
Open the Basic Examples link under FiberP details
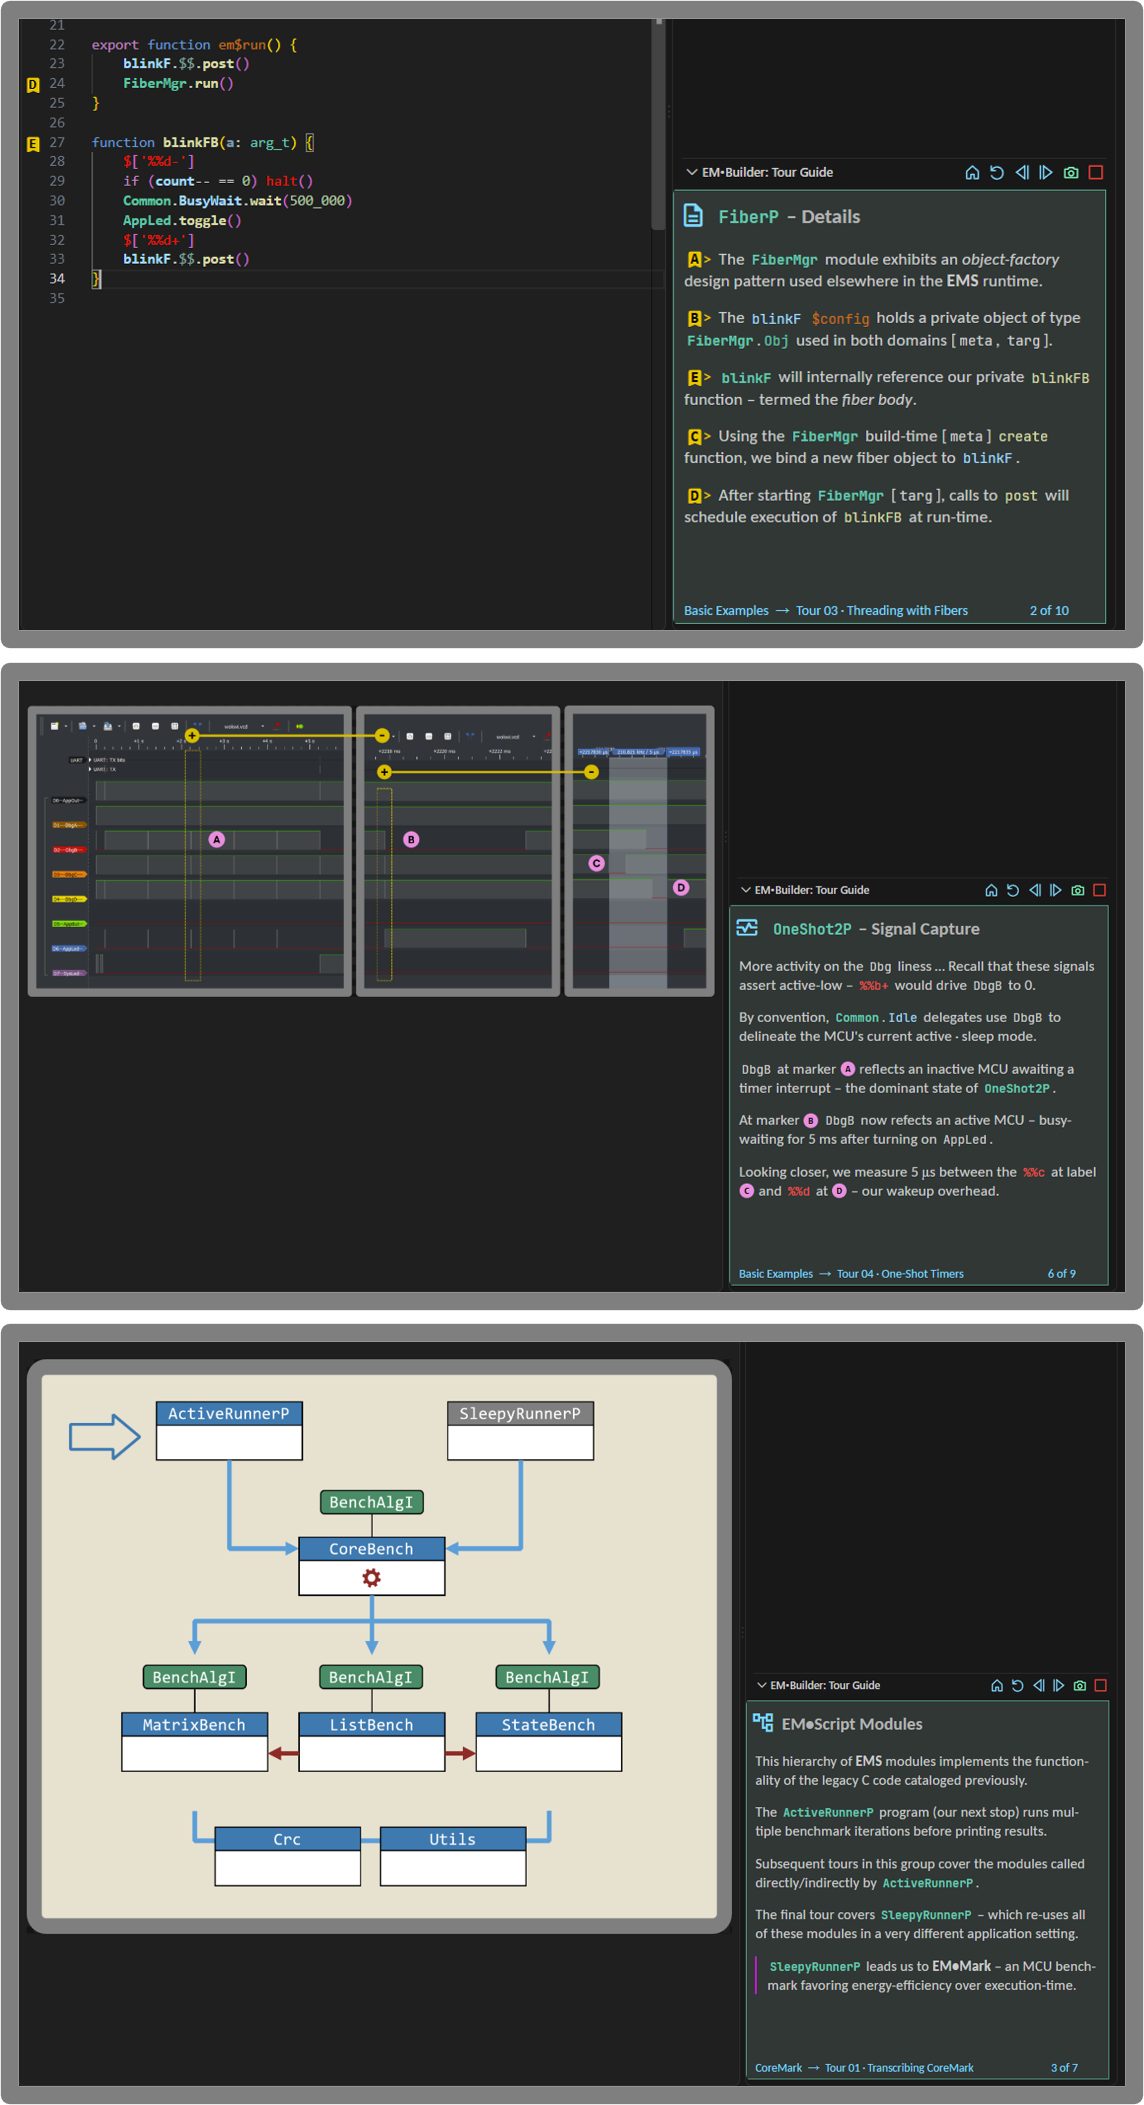tap(726, 611)
